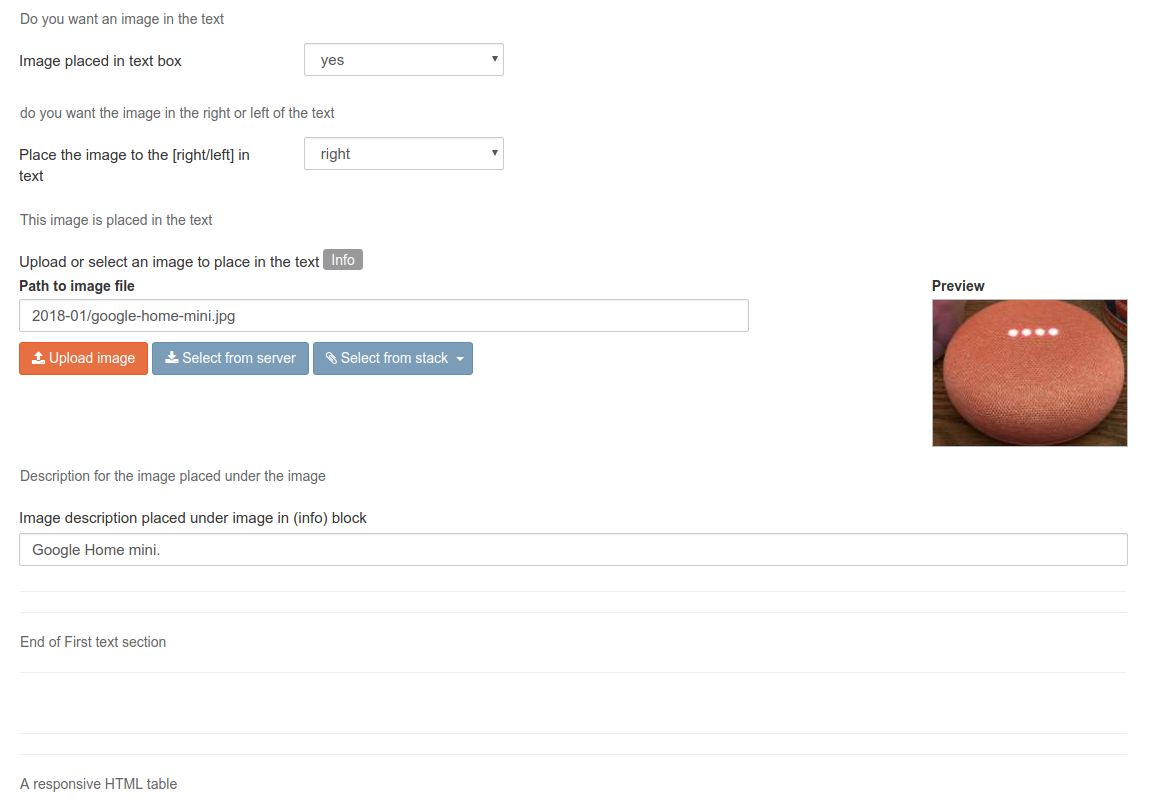Expand the caret on Select from stack
Viewport: 1164px width, 809px height.
tap(460, 359)
